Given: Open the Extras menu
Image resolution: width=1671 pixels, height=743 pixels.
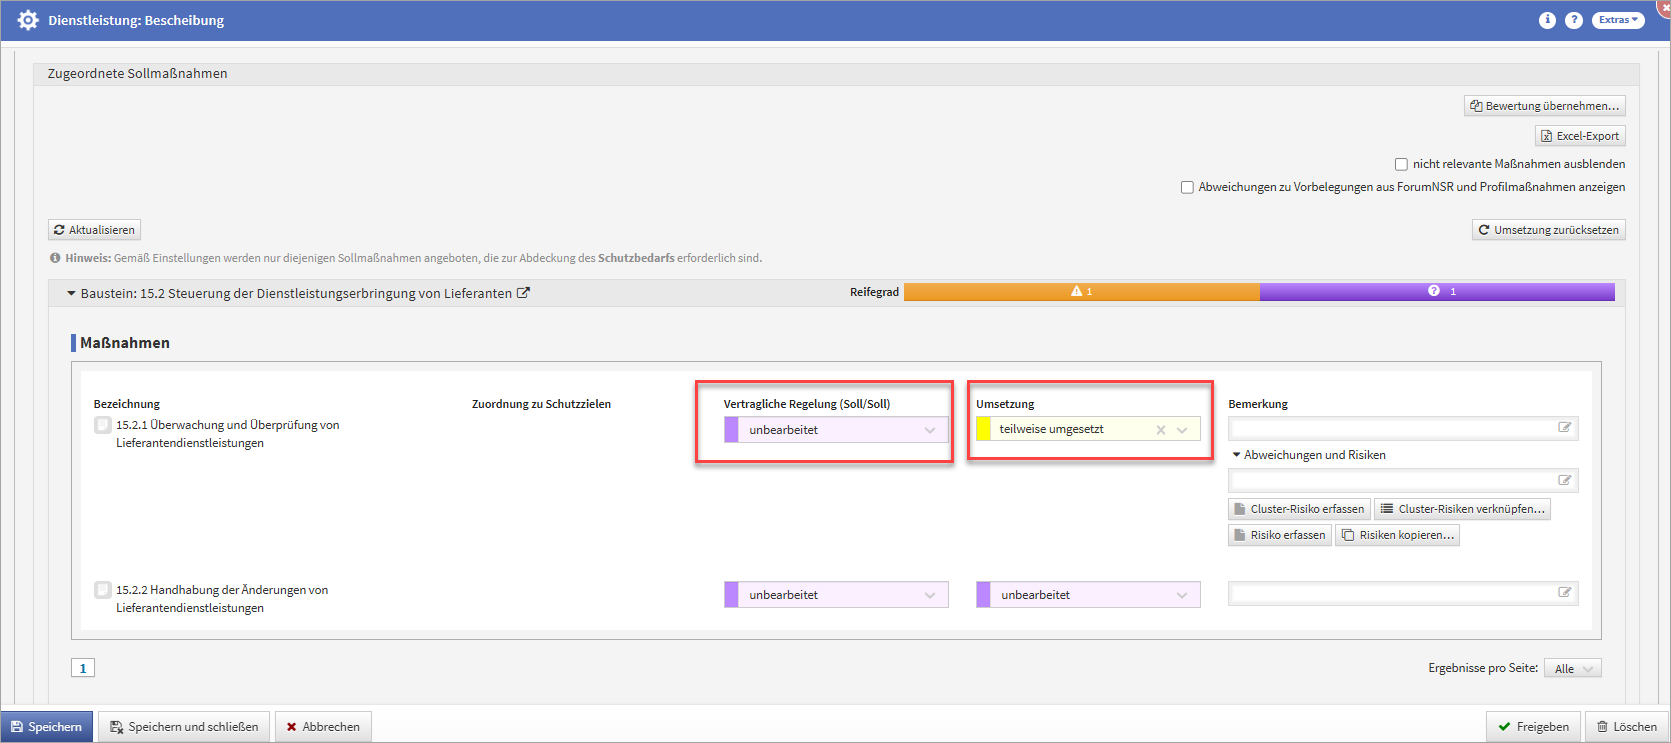Looking at the screenshot, I should click(x=1618, y=20).
